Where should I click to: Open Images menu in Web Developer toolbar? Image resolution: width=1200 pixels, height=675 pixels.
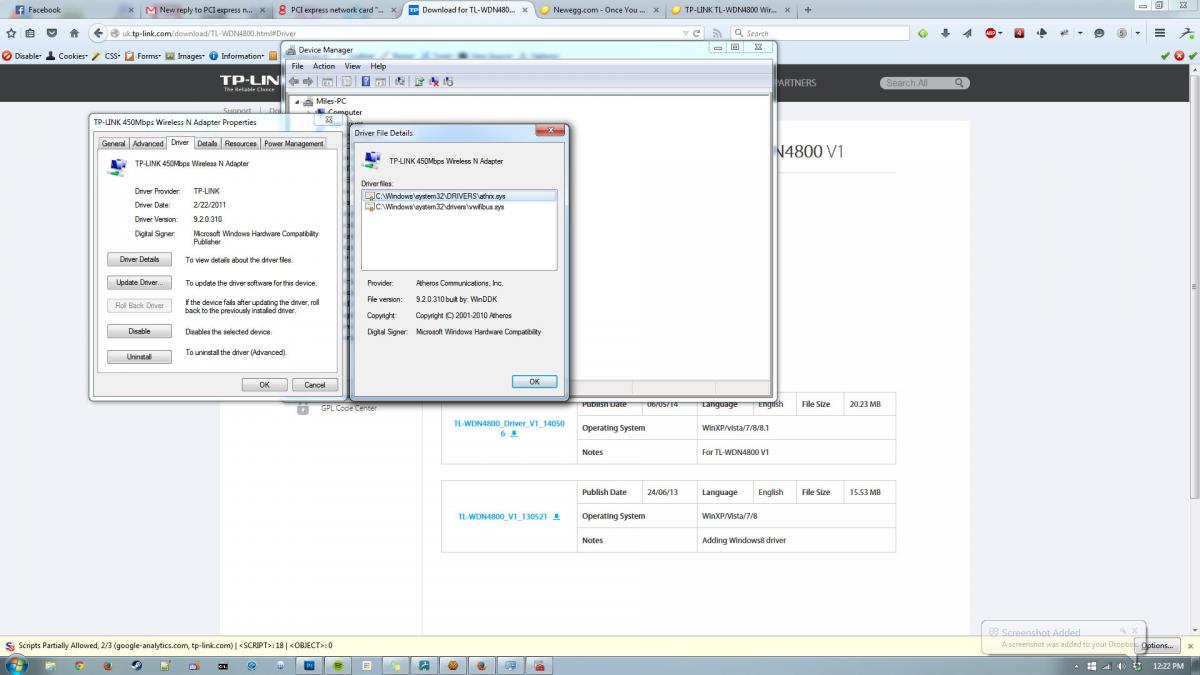pyautogui.click(x=185, y=56)
